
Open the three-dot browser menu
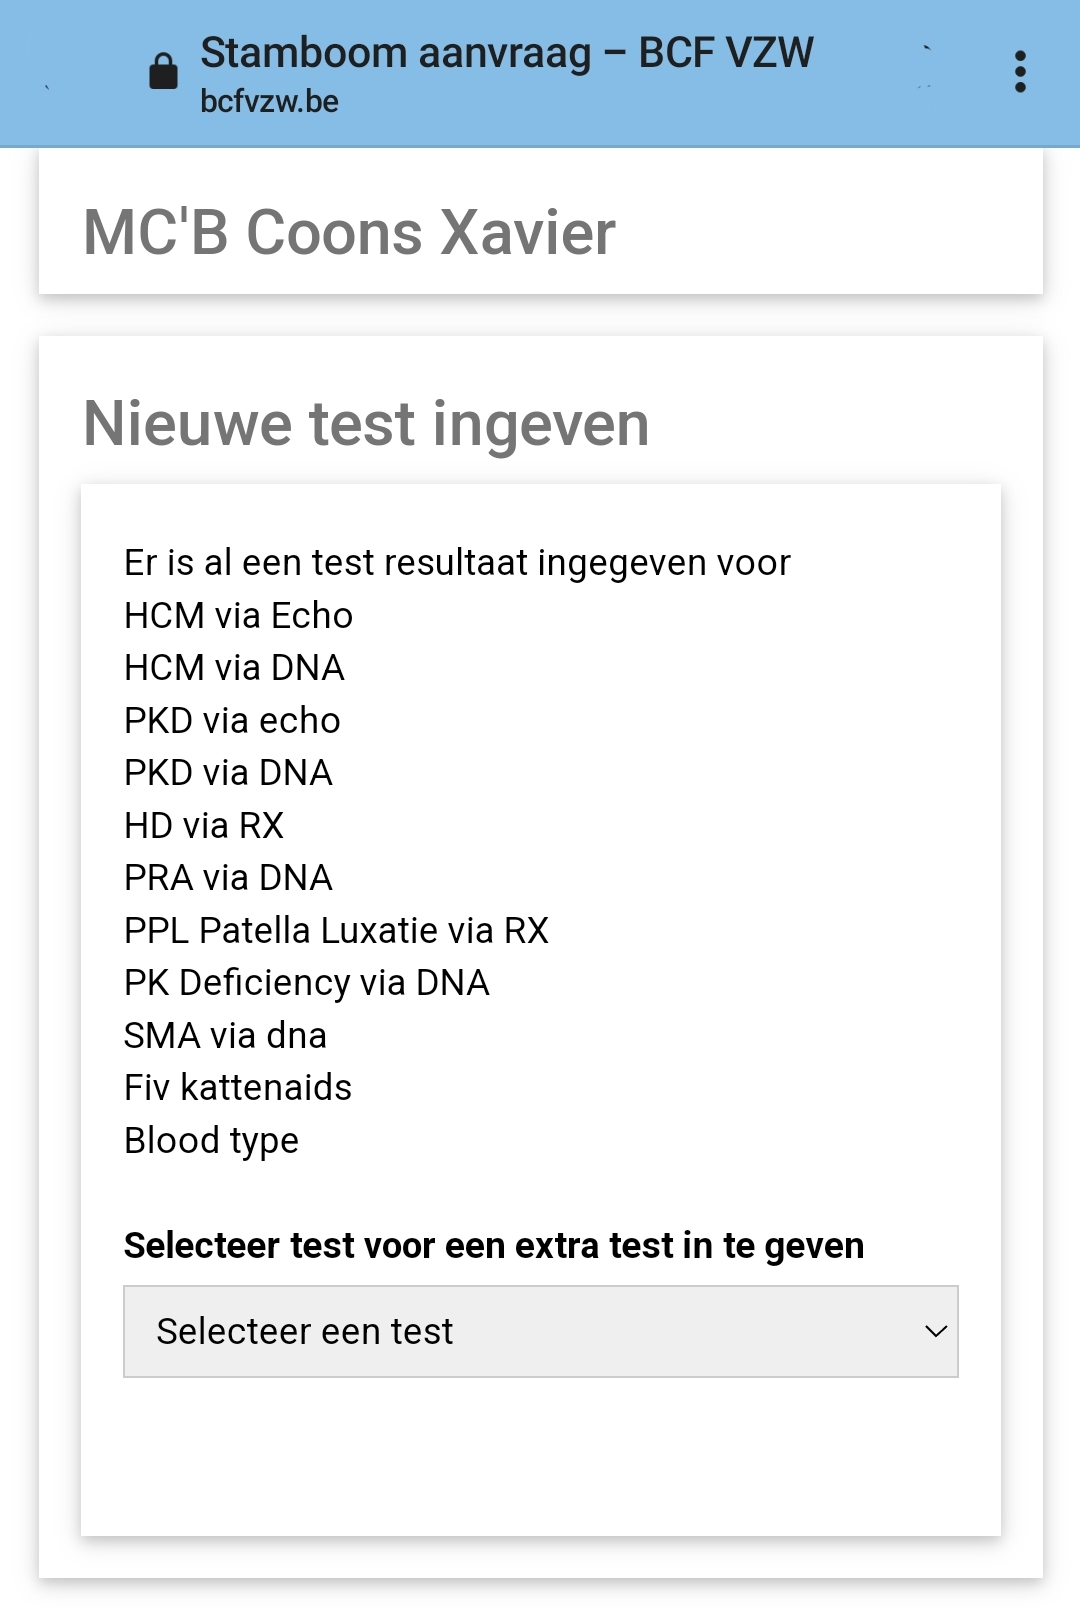(x=1020, y=72)
